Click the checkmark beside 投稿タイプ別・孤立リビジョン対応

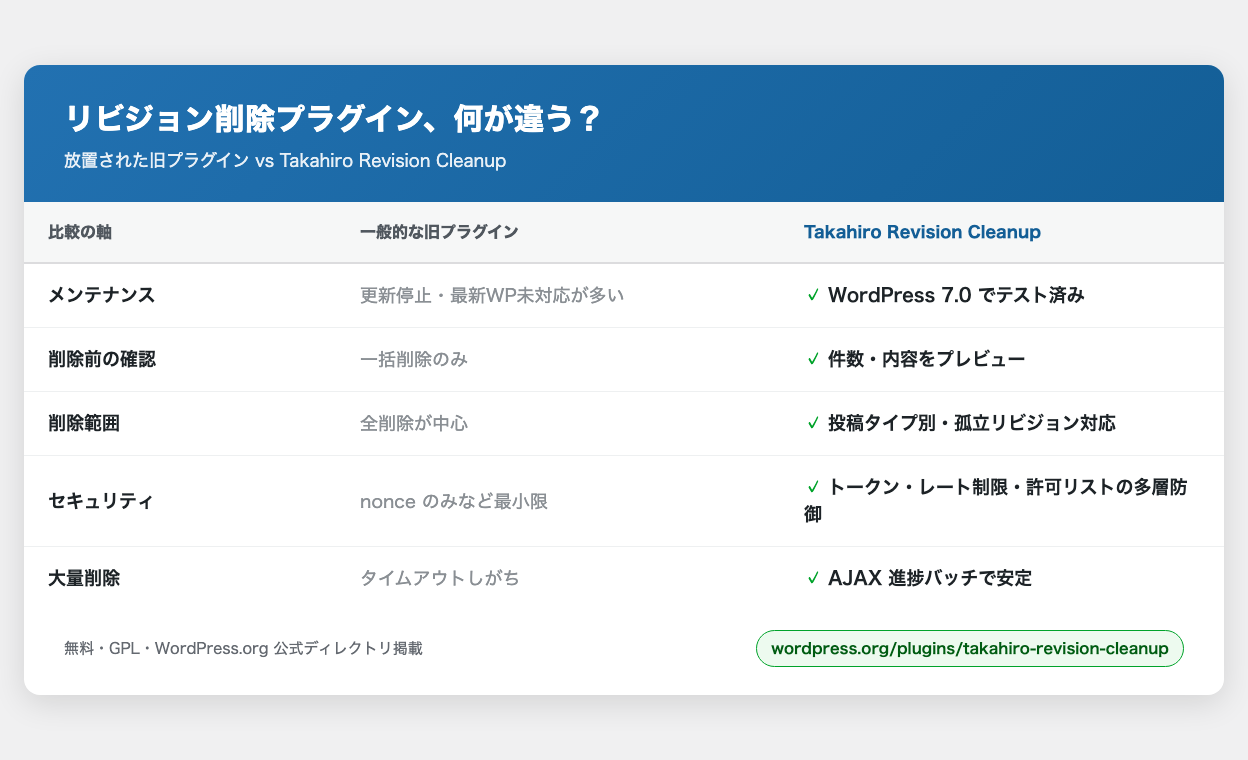tap(813, 423)
